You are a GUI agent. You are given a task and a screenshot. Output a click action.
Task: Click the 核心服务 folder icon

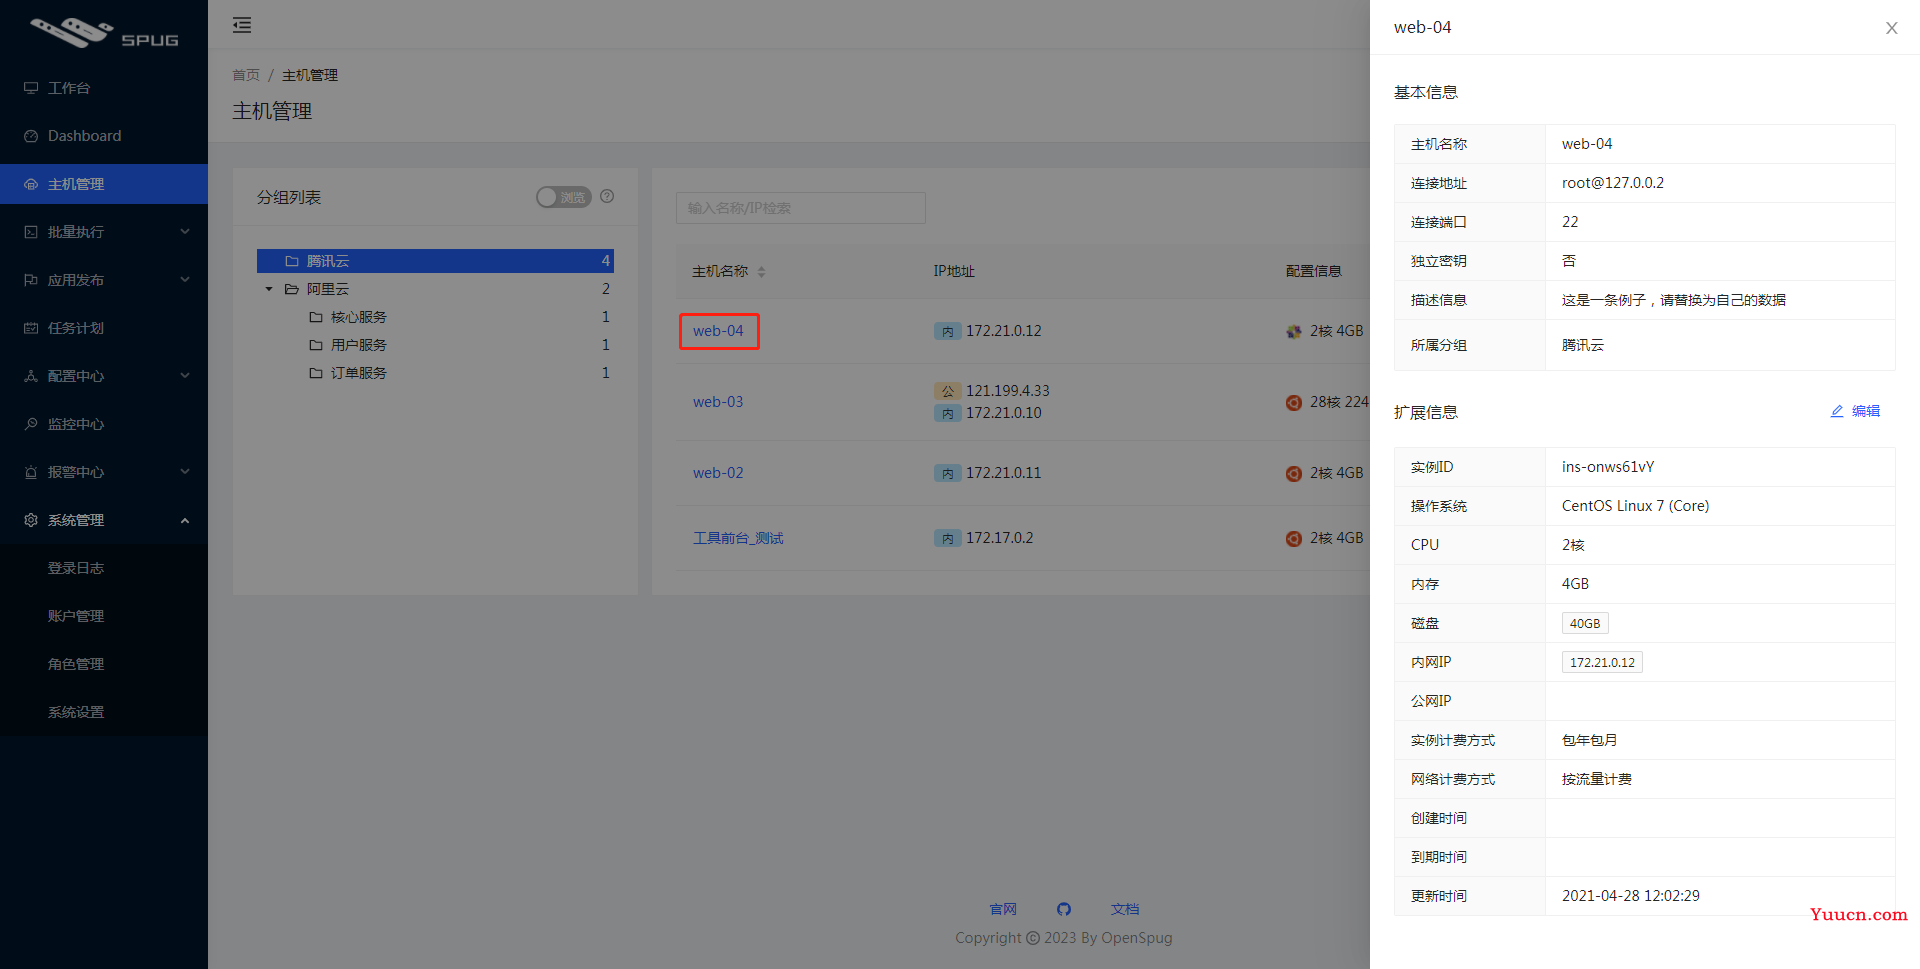(316, 317)
